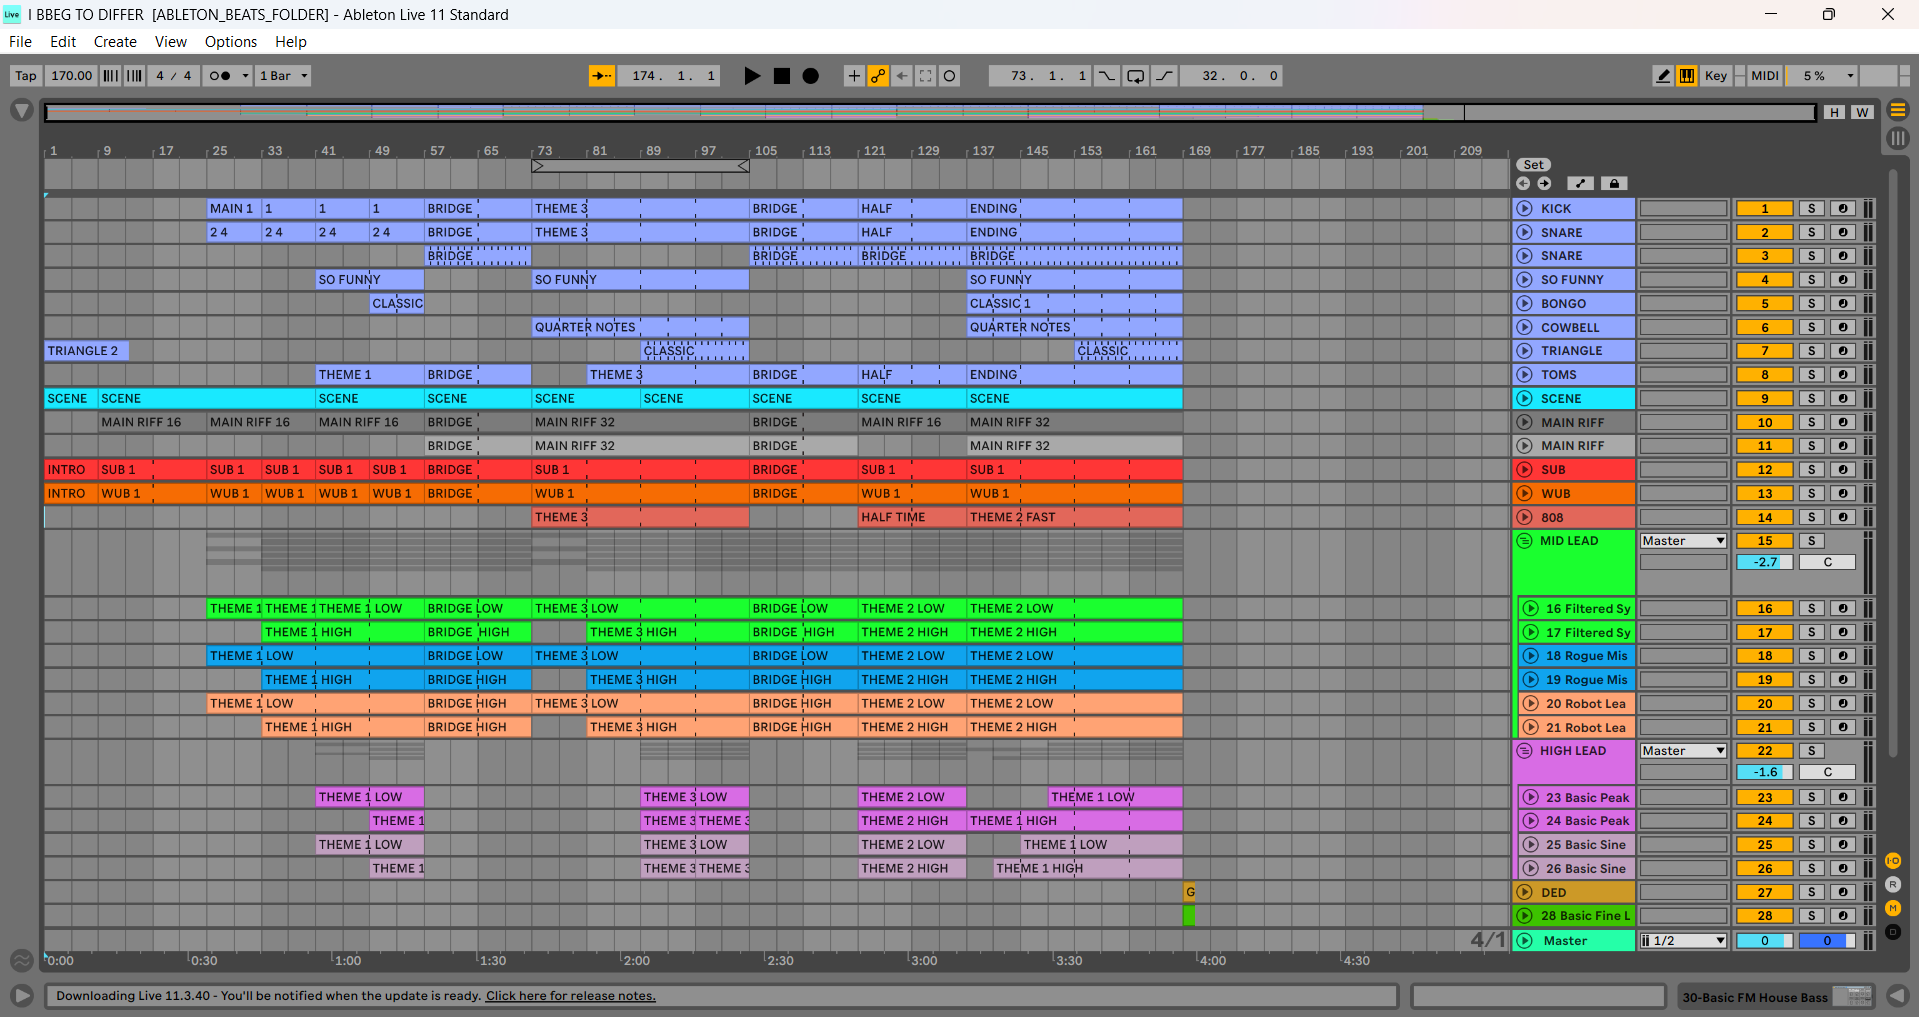Click the Re-enable Automation arrow

click(x=902, y=76)
